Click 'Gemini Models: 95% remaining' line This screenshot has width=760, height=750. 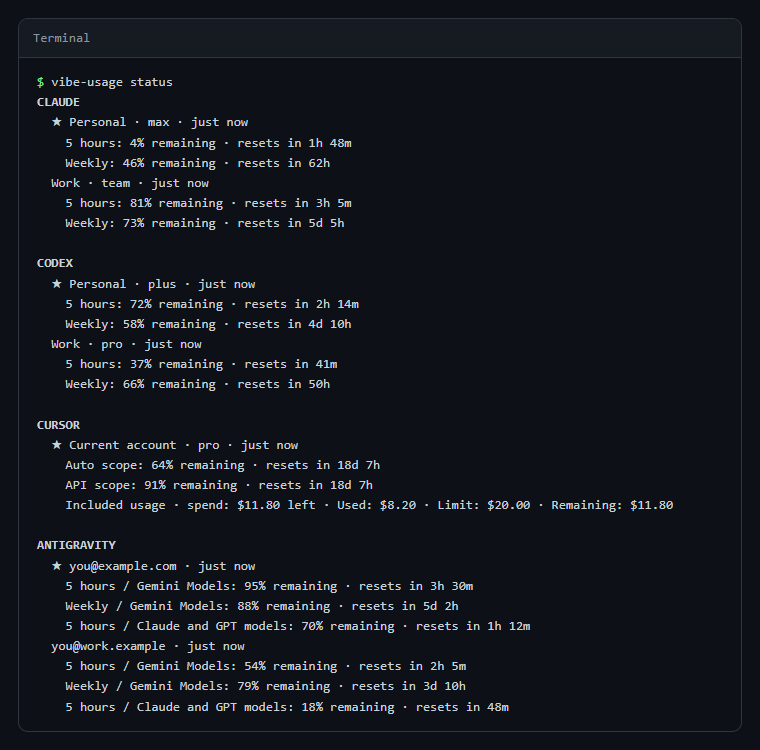(269, 586)
